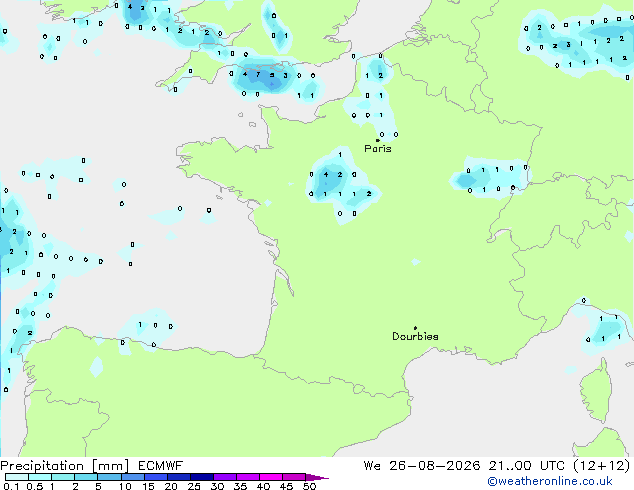Select the 40–45 mm legend swatch
This screenshot has width=634, height=490.
point(271,477)
